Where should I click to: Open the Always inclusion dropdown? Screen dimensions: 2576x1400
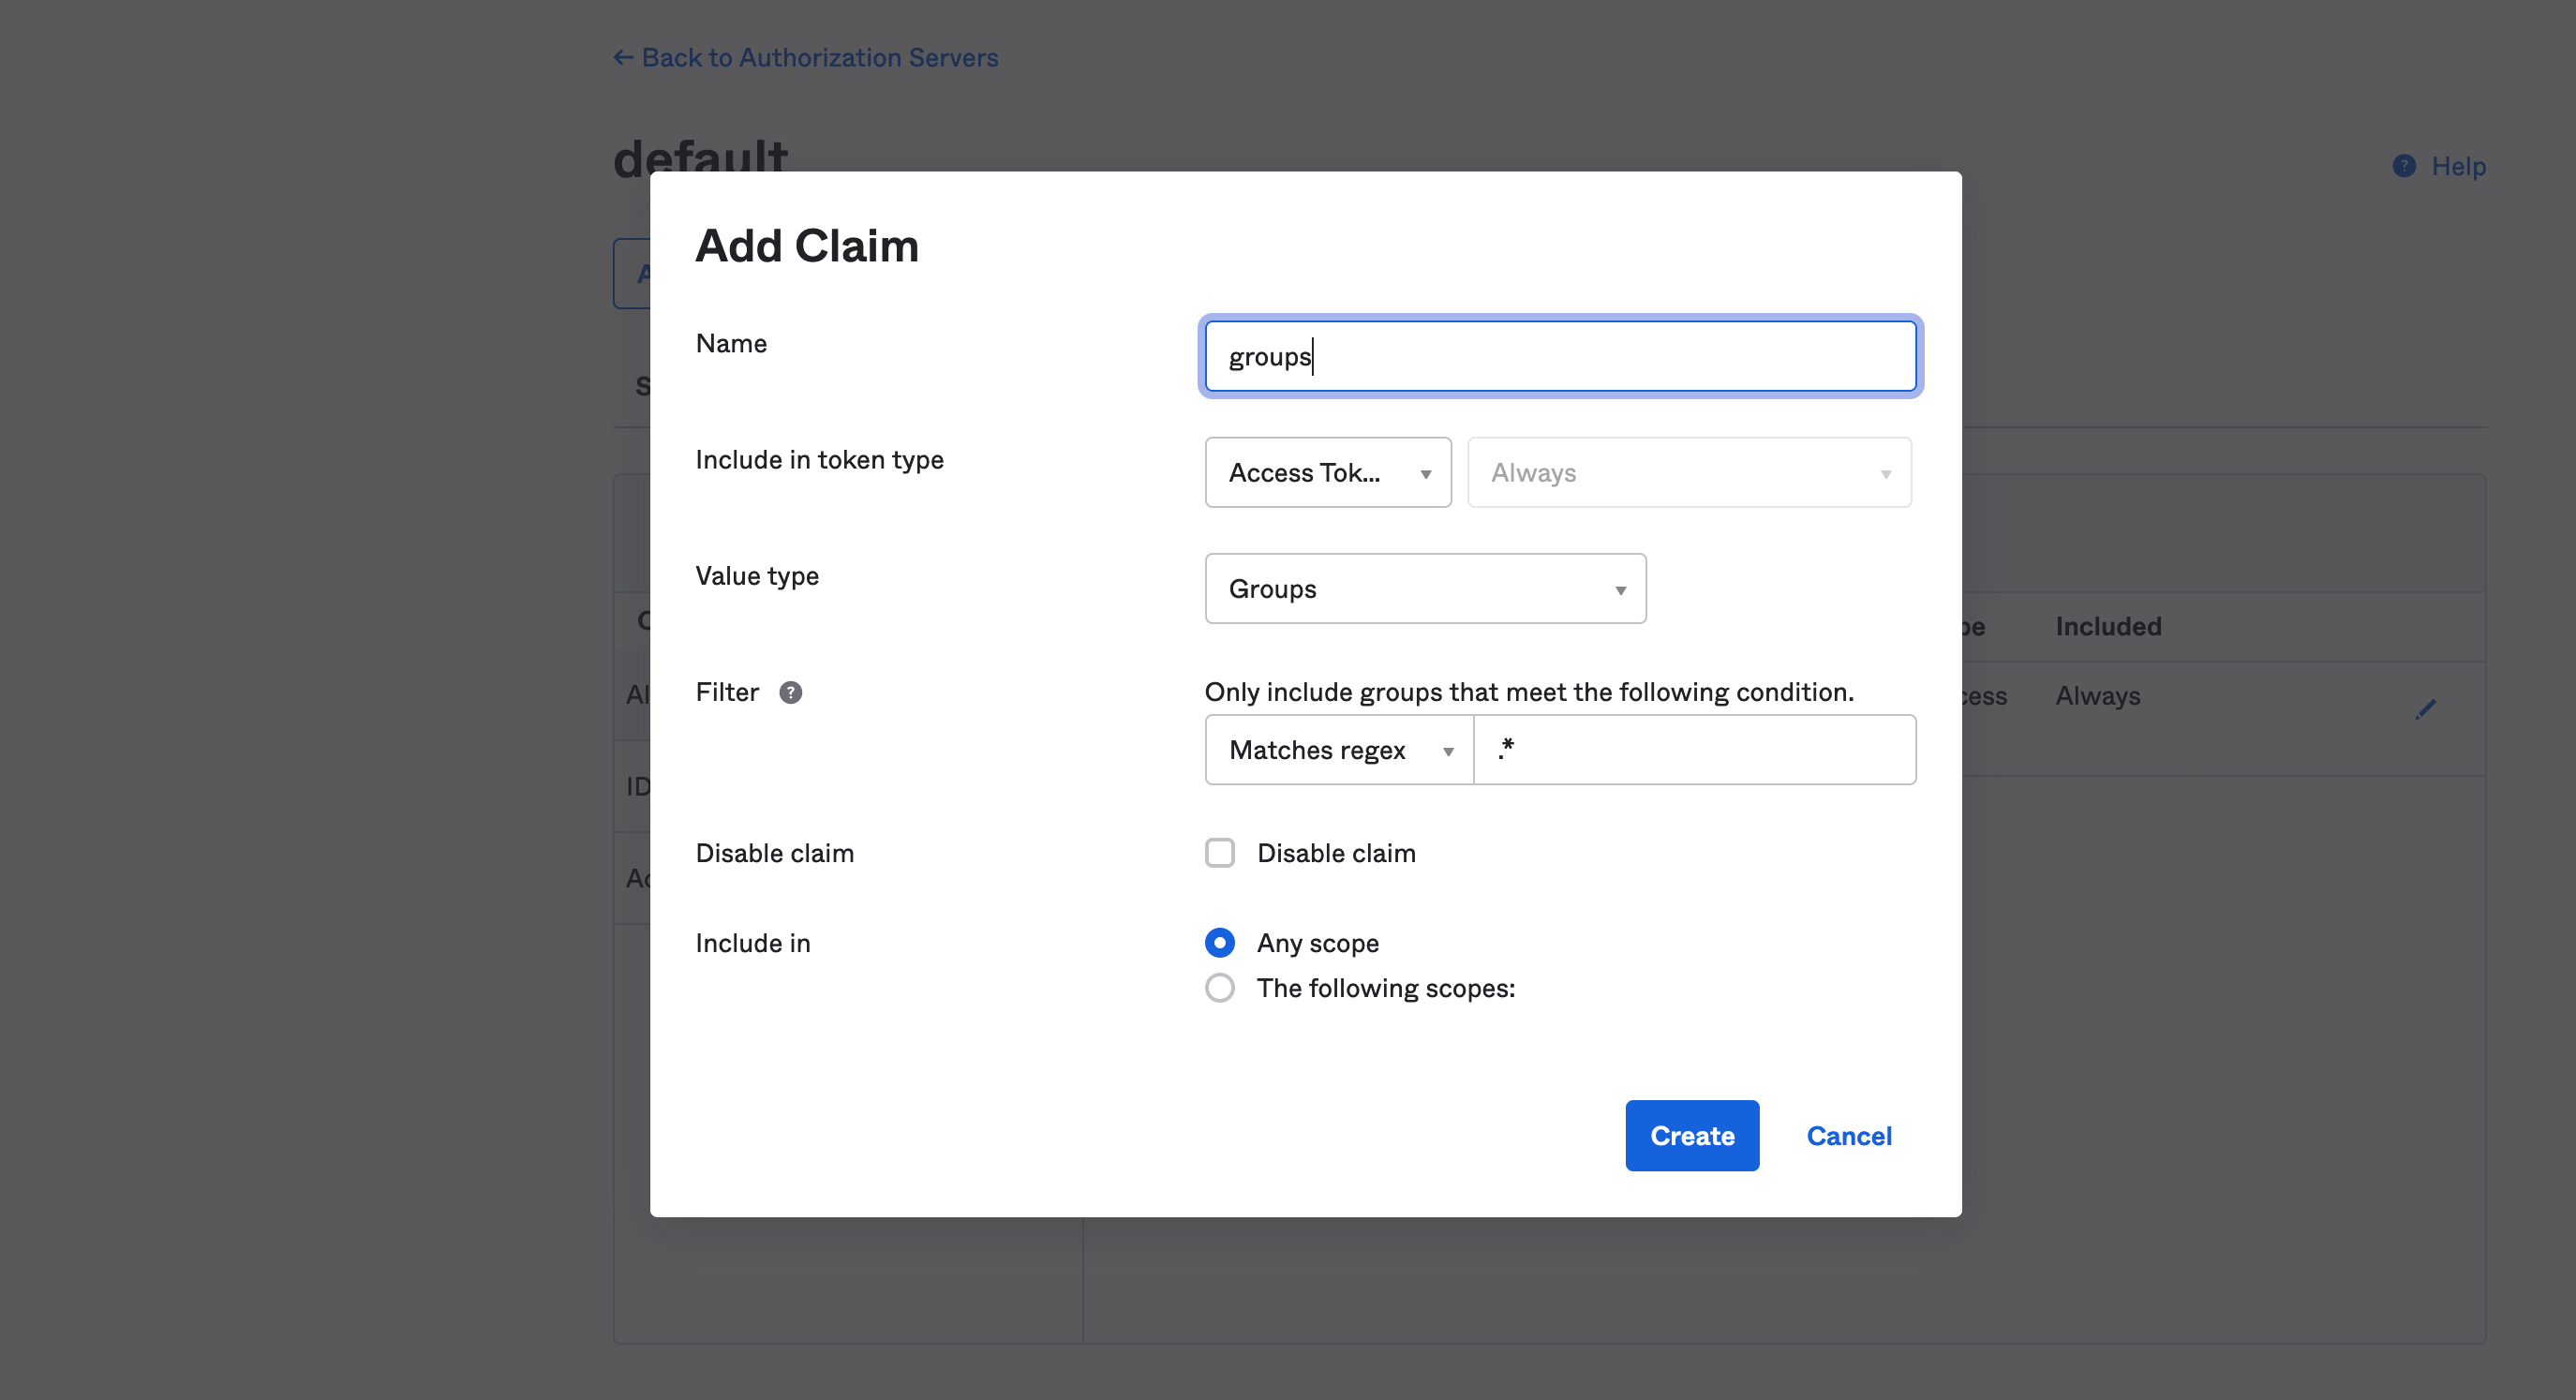(x=1688, y=472)
